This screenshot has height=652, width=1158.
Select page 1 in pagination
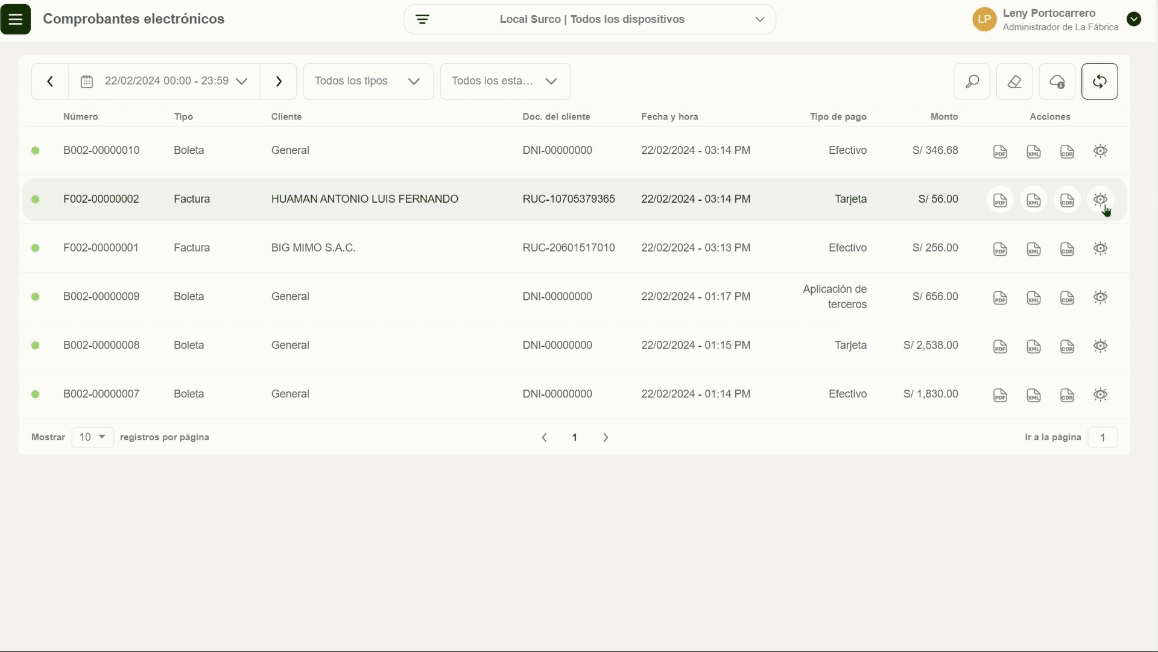coord(575,437)
